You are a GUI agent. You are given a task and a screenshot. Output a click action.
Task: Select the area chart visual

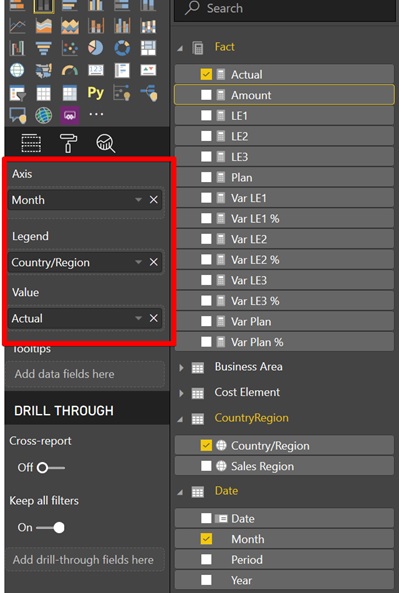43,26
